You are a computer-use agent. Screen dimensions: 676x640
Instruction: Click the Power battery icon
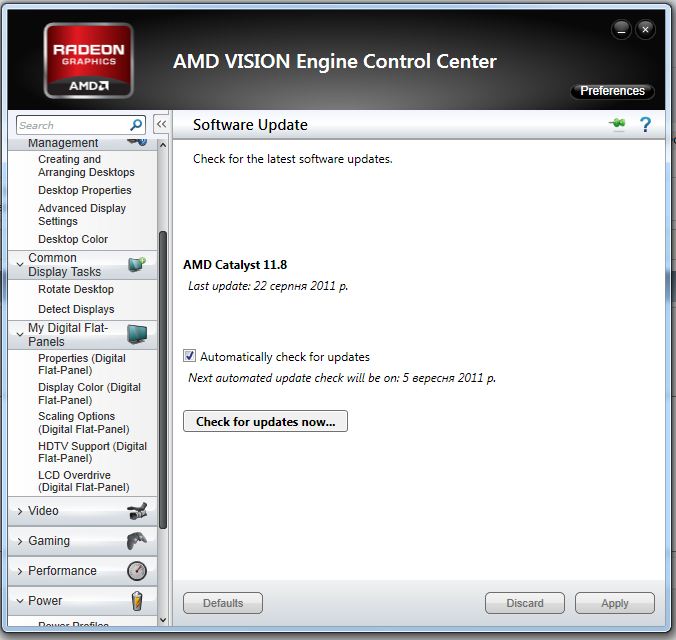click(137, 601)
